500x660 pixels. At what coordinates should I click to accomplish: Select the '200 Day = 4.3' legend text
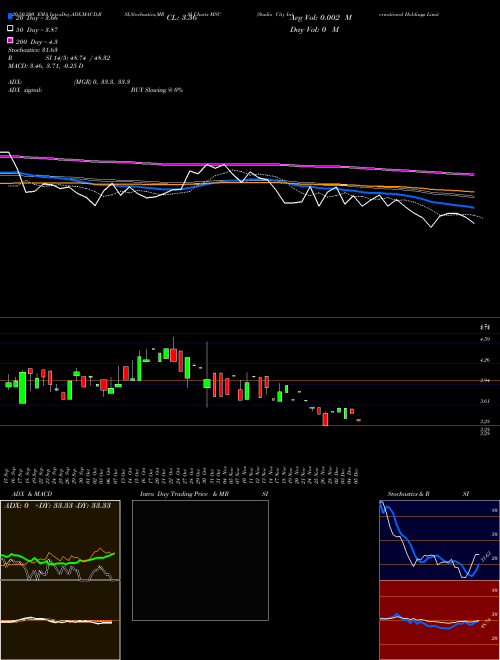point(37,42)
